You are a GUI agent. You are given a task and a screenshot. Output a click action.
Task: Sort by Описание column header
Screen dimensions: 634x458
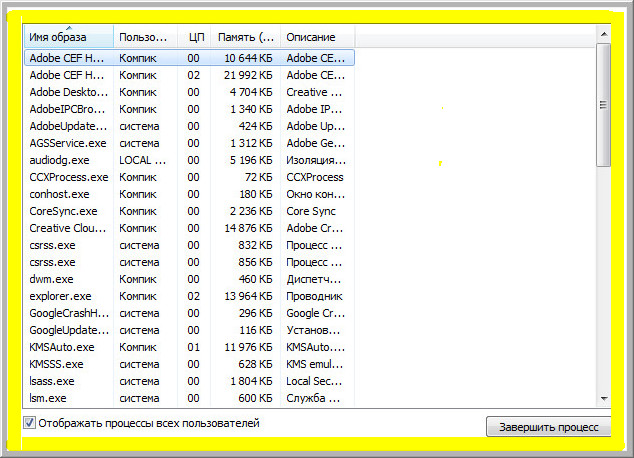317,37
